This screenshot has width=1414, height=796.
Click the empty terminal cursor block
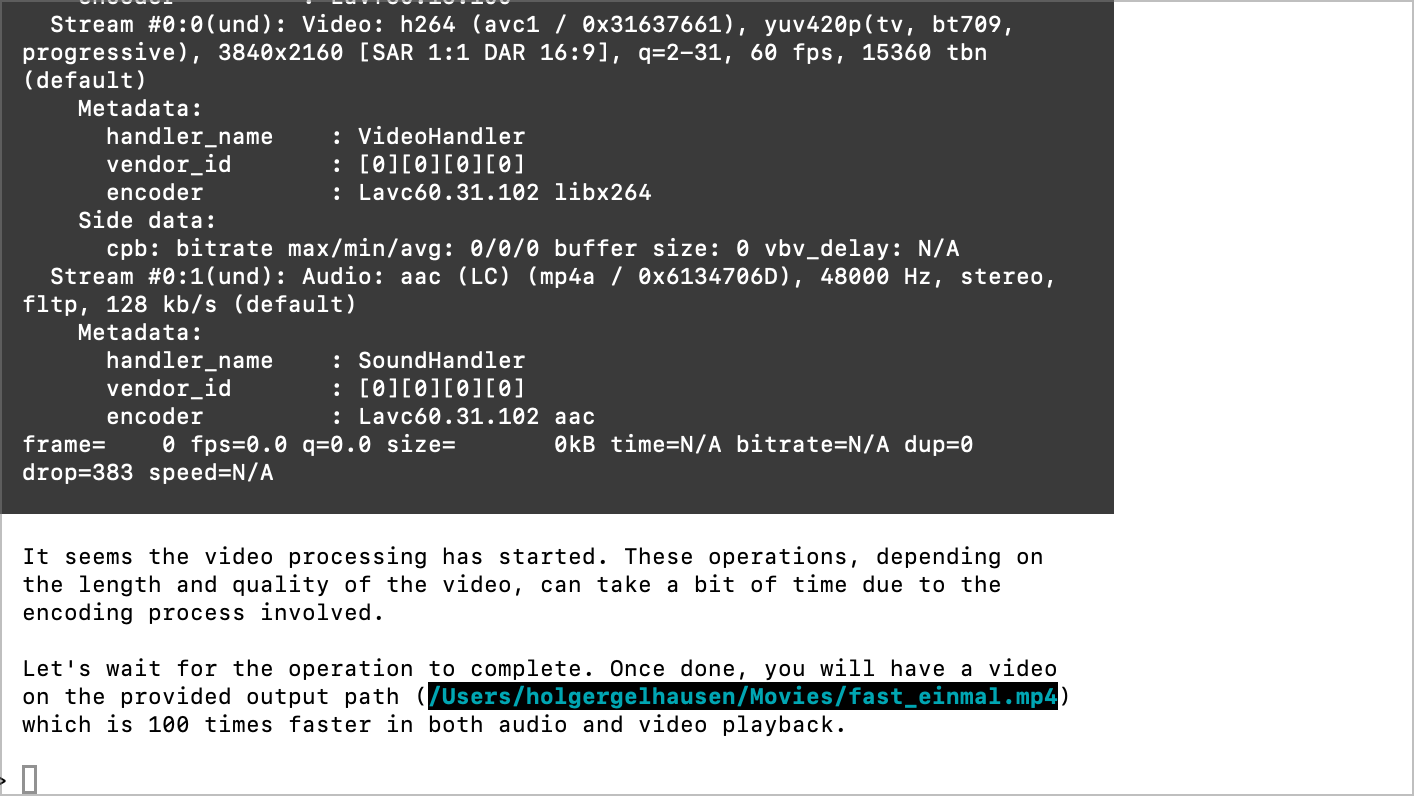coord(30,780)
